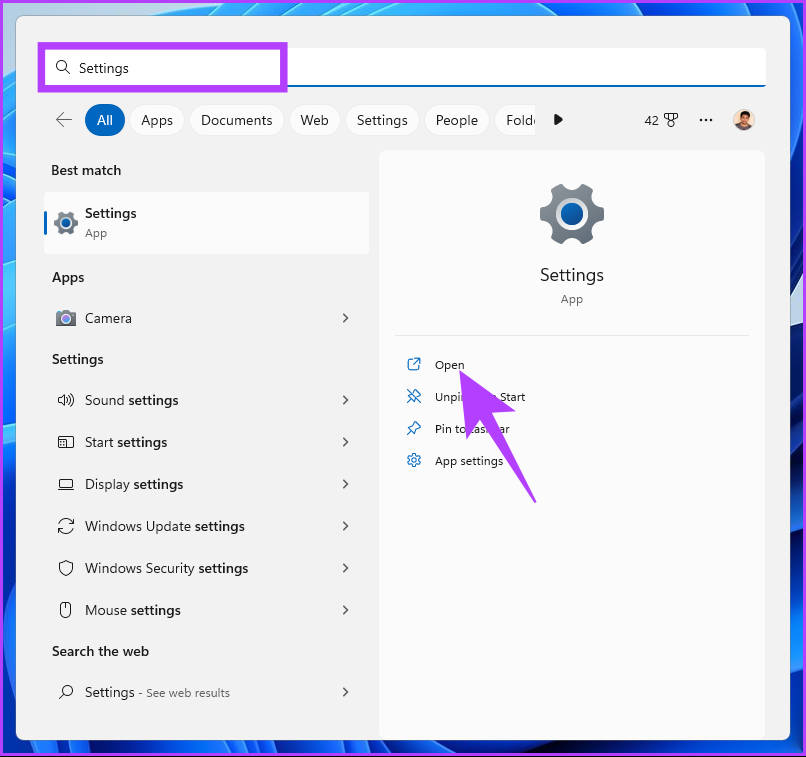Click the Windows Security shield icon
This screenshot has height=757, width=806.
coord(66,568)
